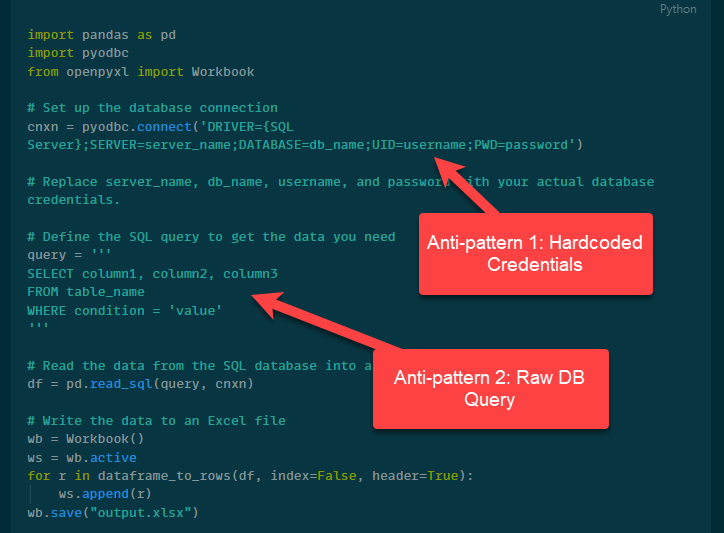Click the 'from openpyxl import Workbook' line
724x533 pixels.
141,72
